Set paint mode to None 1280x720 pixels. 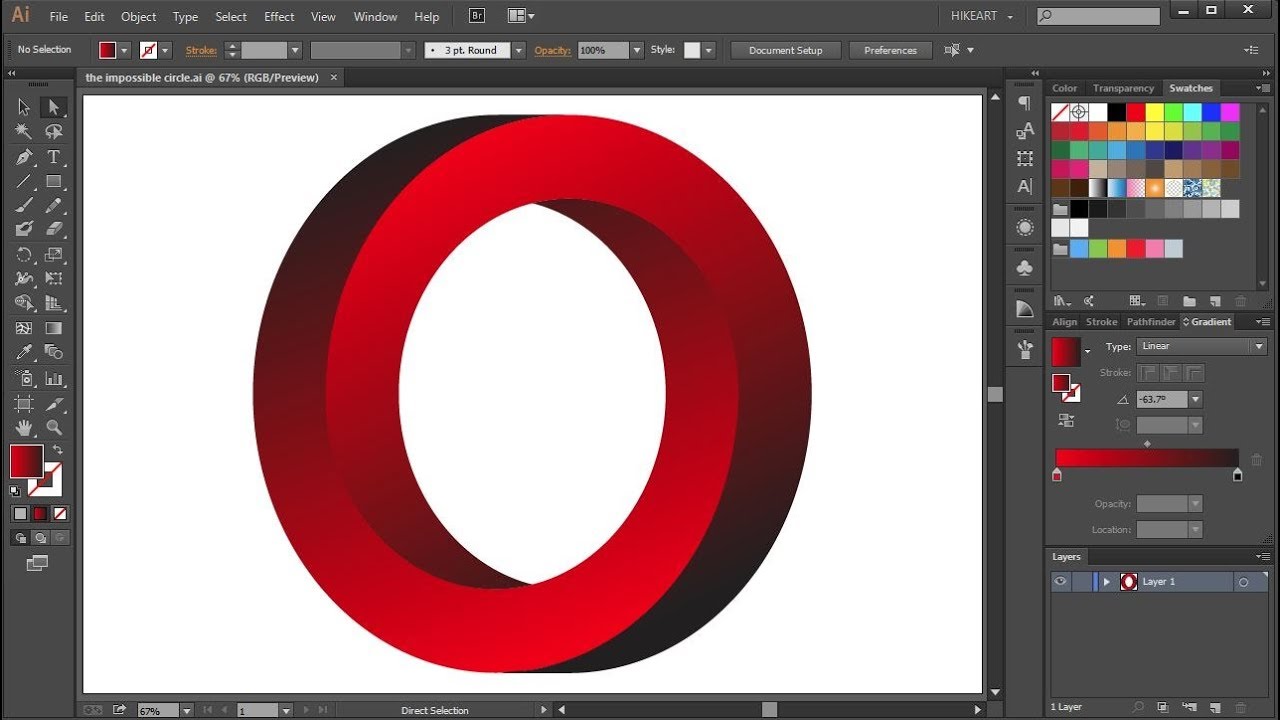click(x=60, y=513)
